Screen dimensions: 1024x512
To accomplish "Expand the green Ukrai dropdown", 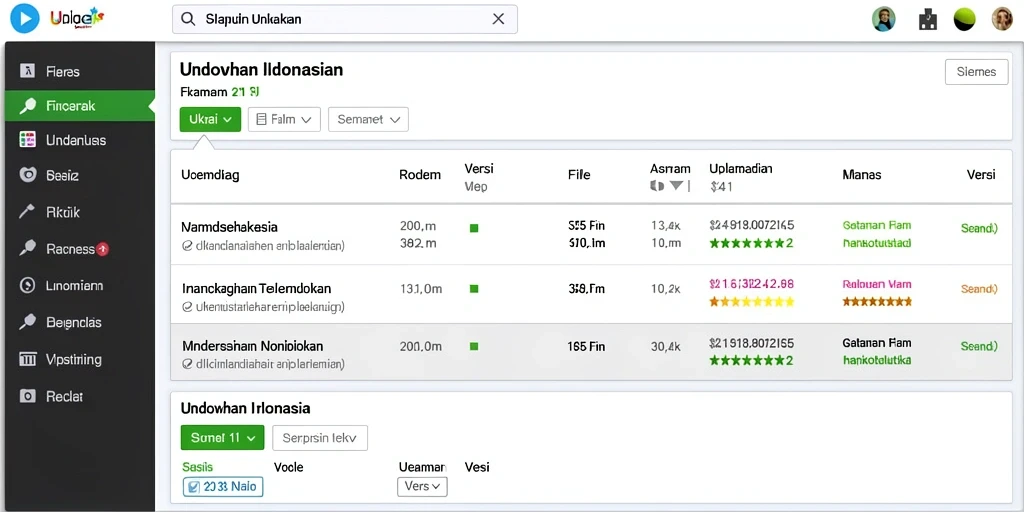I will point(210,120).
